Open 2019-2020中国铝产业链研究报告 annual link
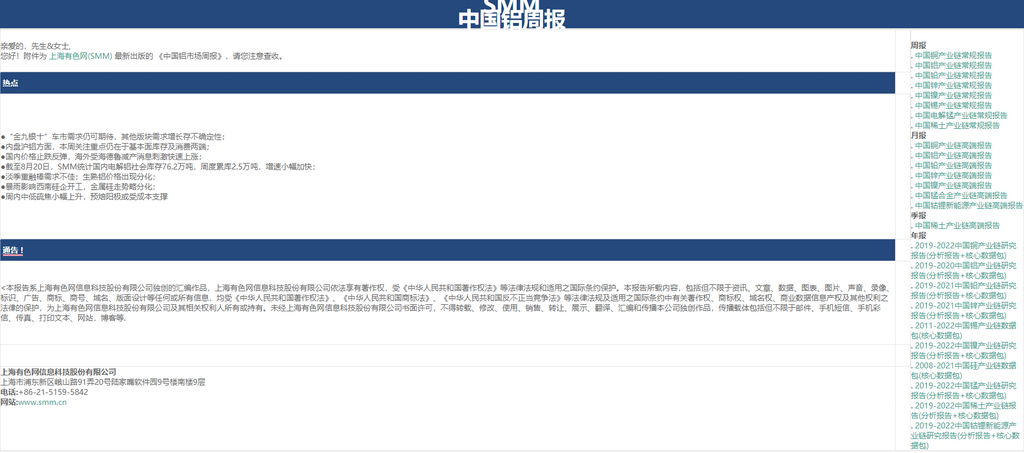This screenshot has width=1024, height=453. pos(964,271)
